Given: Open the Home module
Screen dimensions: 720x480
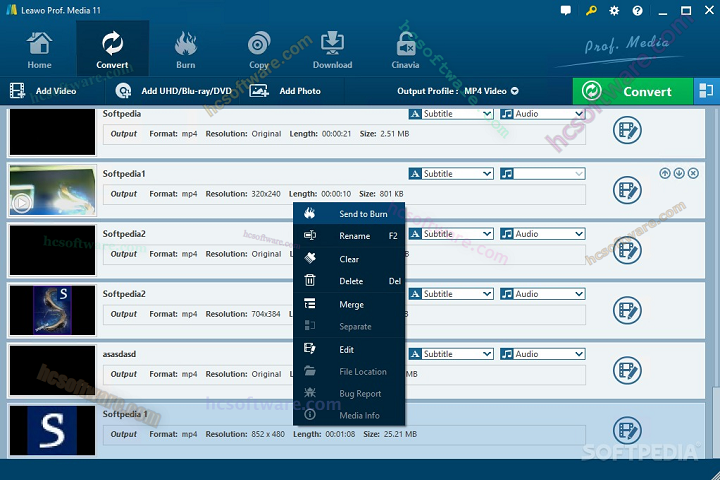Looking at the screenshot, I should pos(39,50).
